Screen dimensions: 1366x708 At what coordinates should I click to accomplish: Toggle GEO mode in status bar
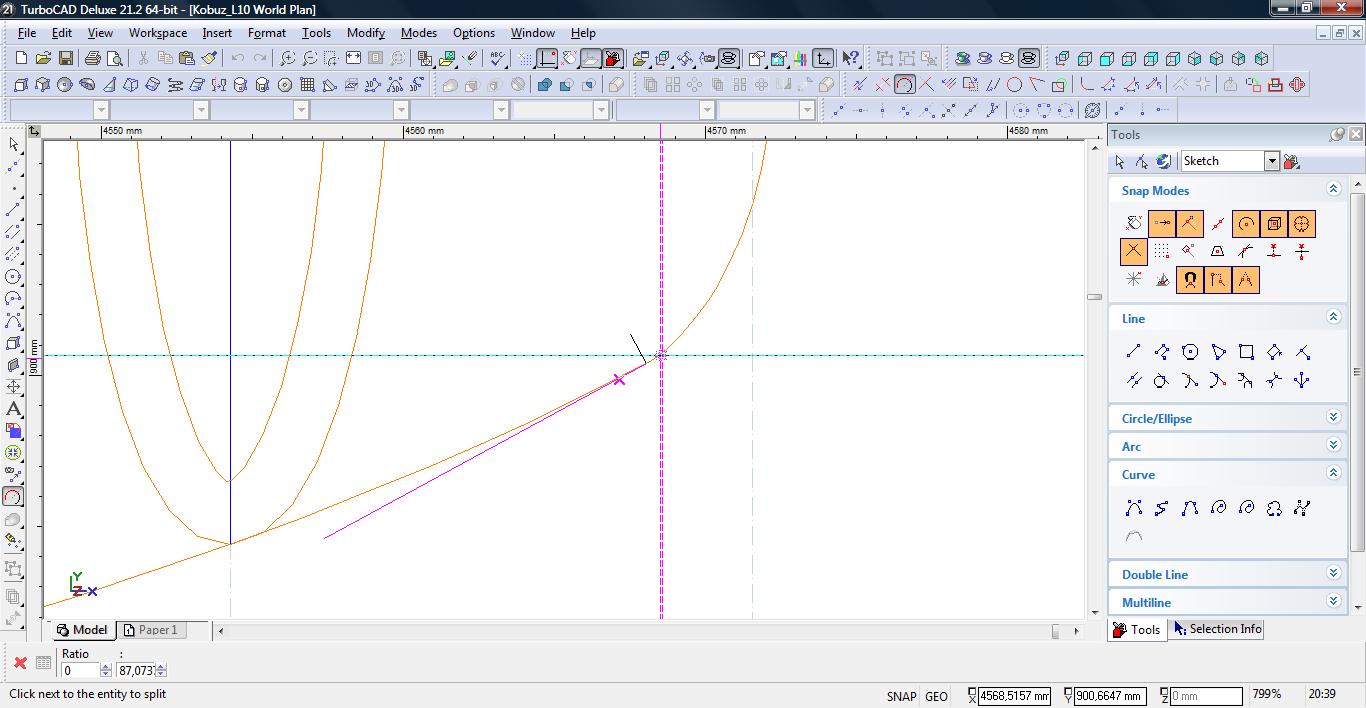936,696
